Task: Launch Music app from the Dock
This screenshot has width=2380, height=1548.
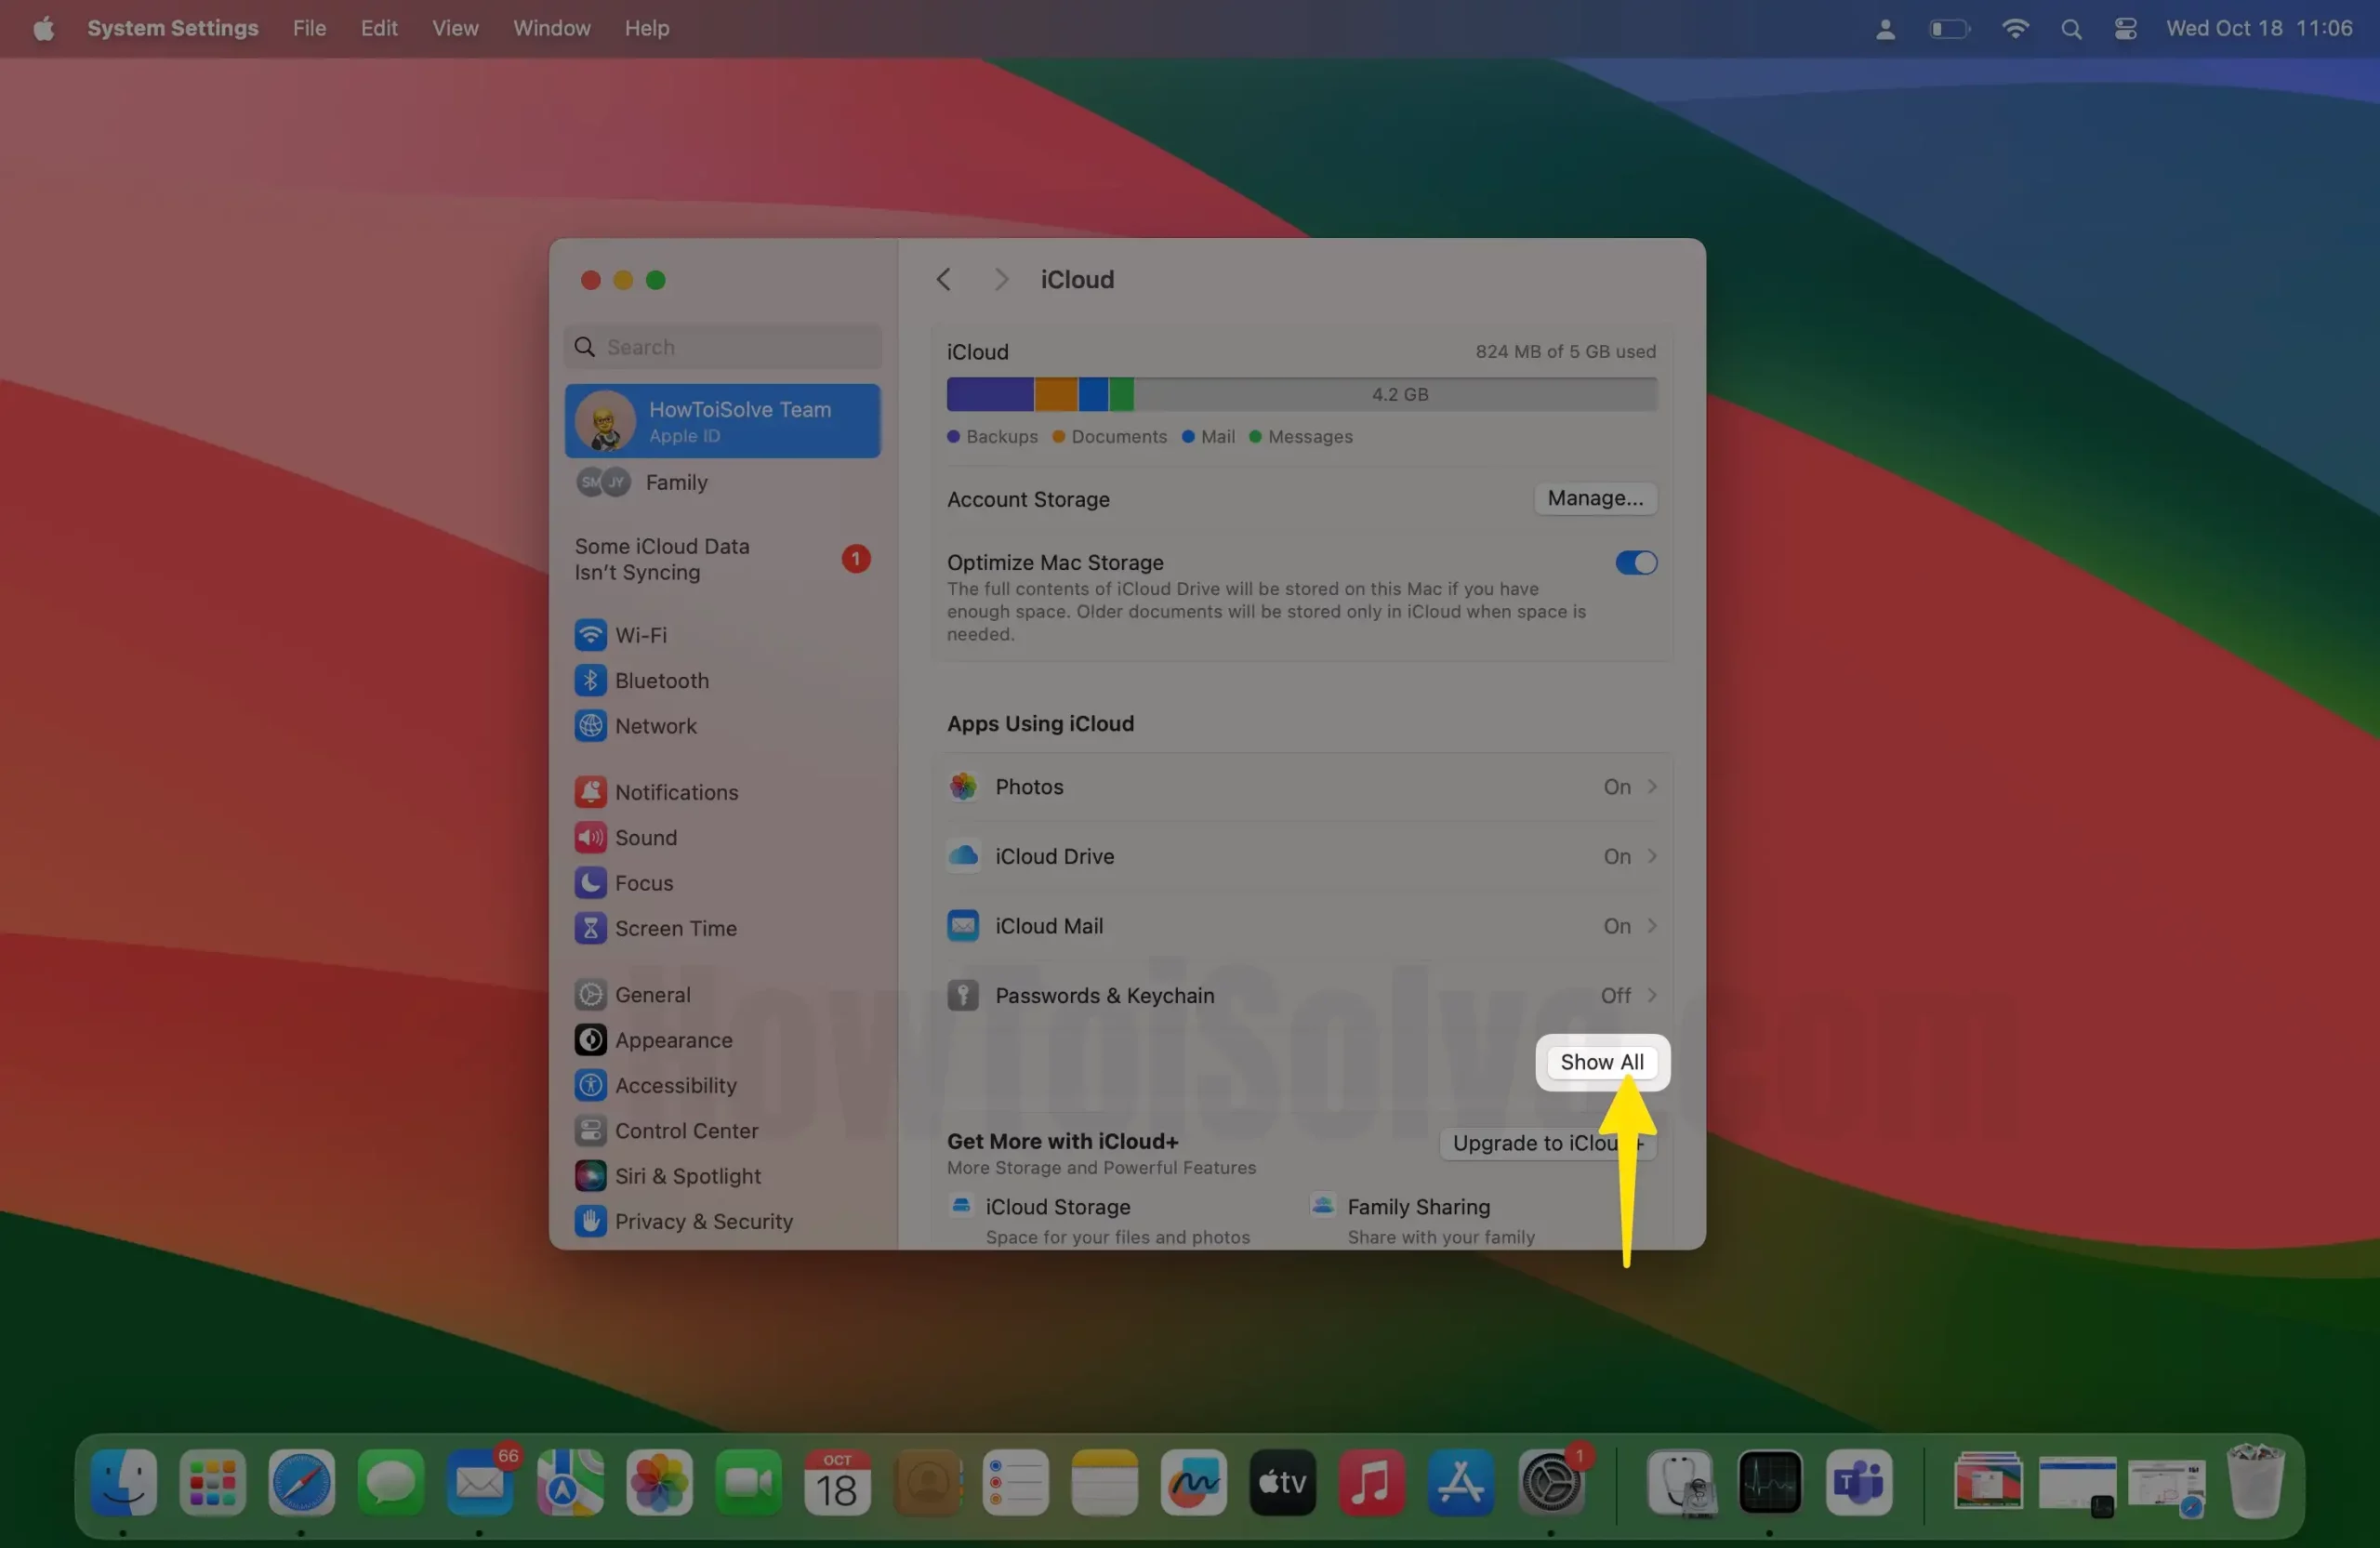Action: (x=1371, y=1482)
